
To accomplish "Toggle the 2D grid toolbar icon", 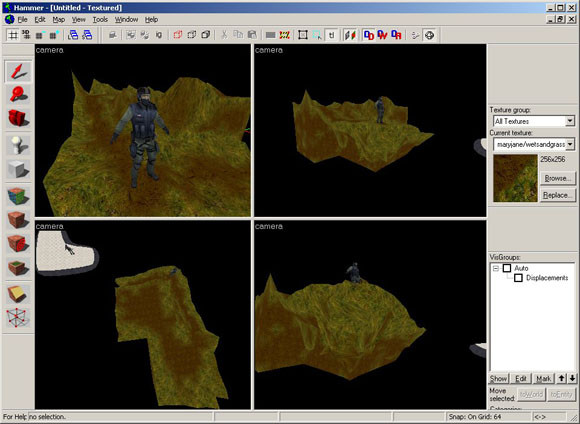I will click(13, 35).
